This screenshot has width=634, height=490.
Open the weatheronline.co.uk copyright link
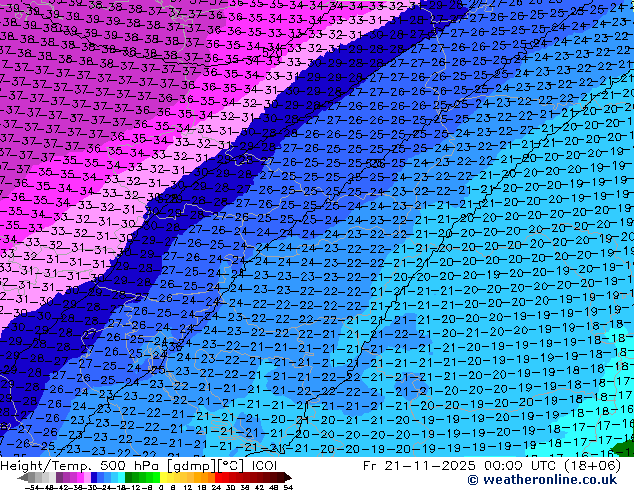click(x=542, y=480)
